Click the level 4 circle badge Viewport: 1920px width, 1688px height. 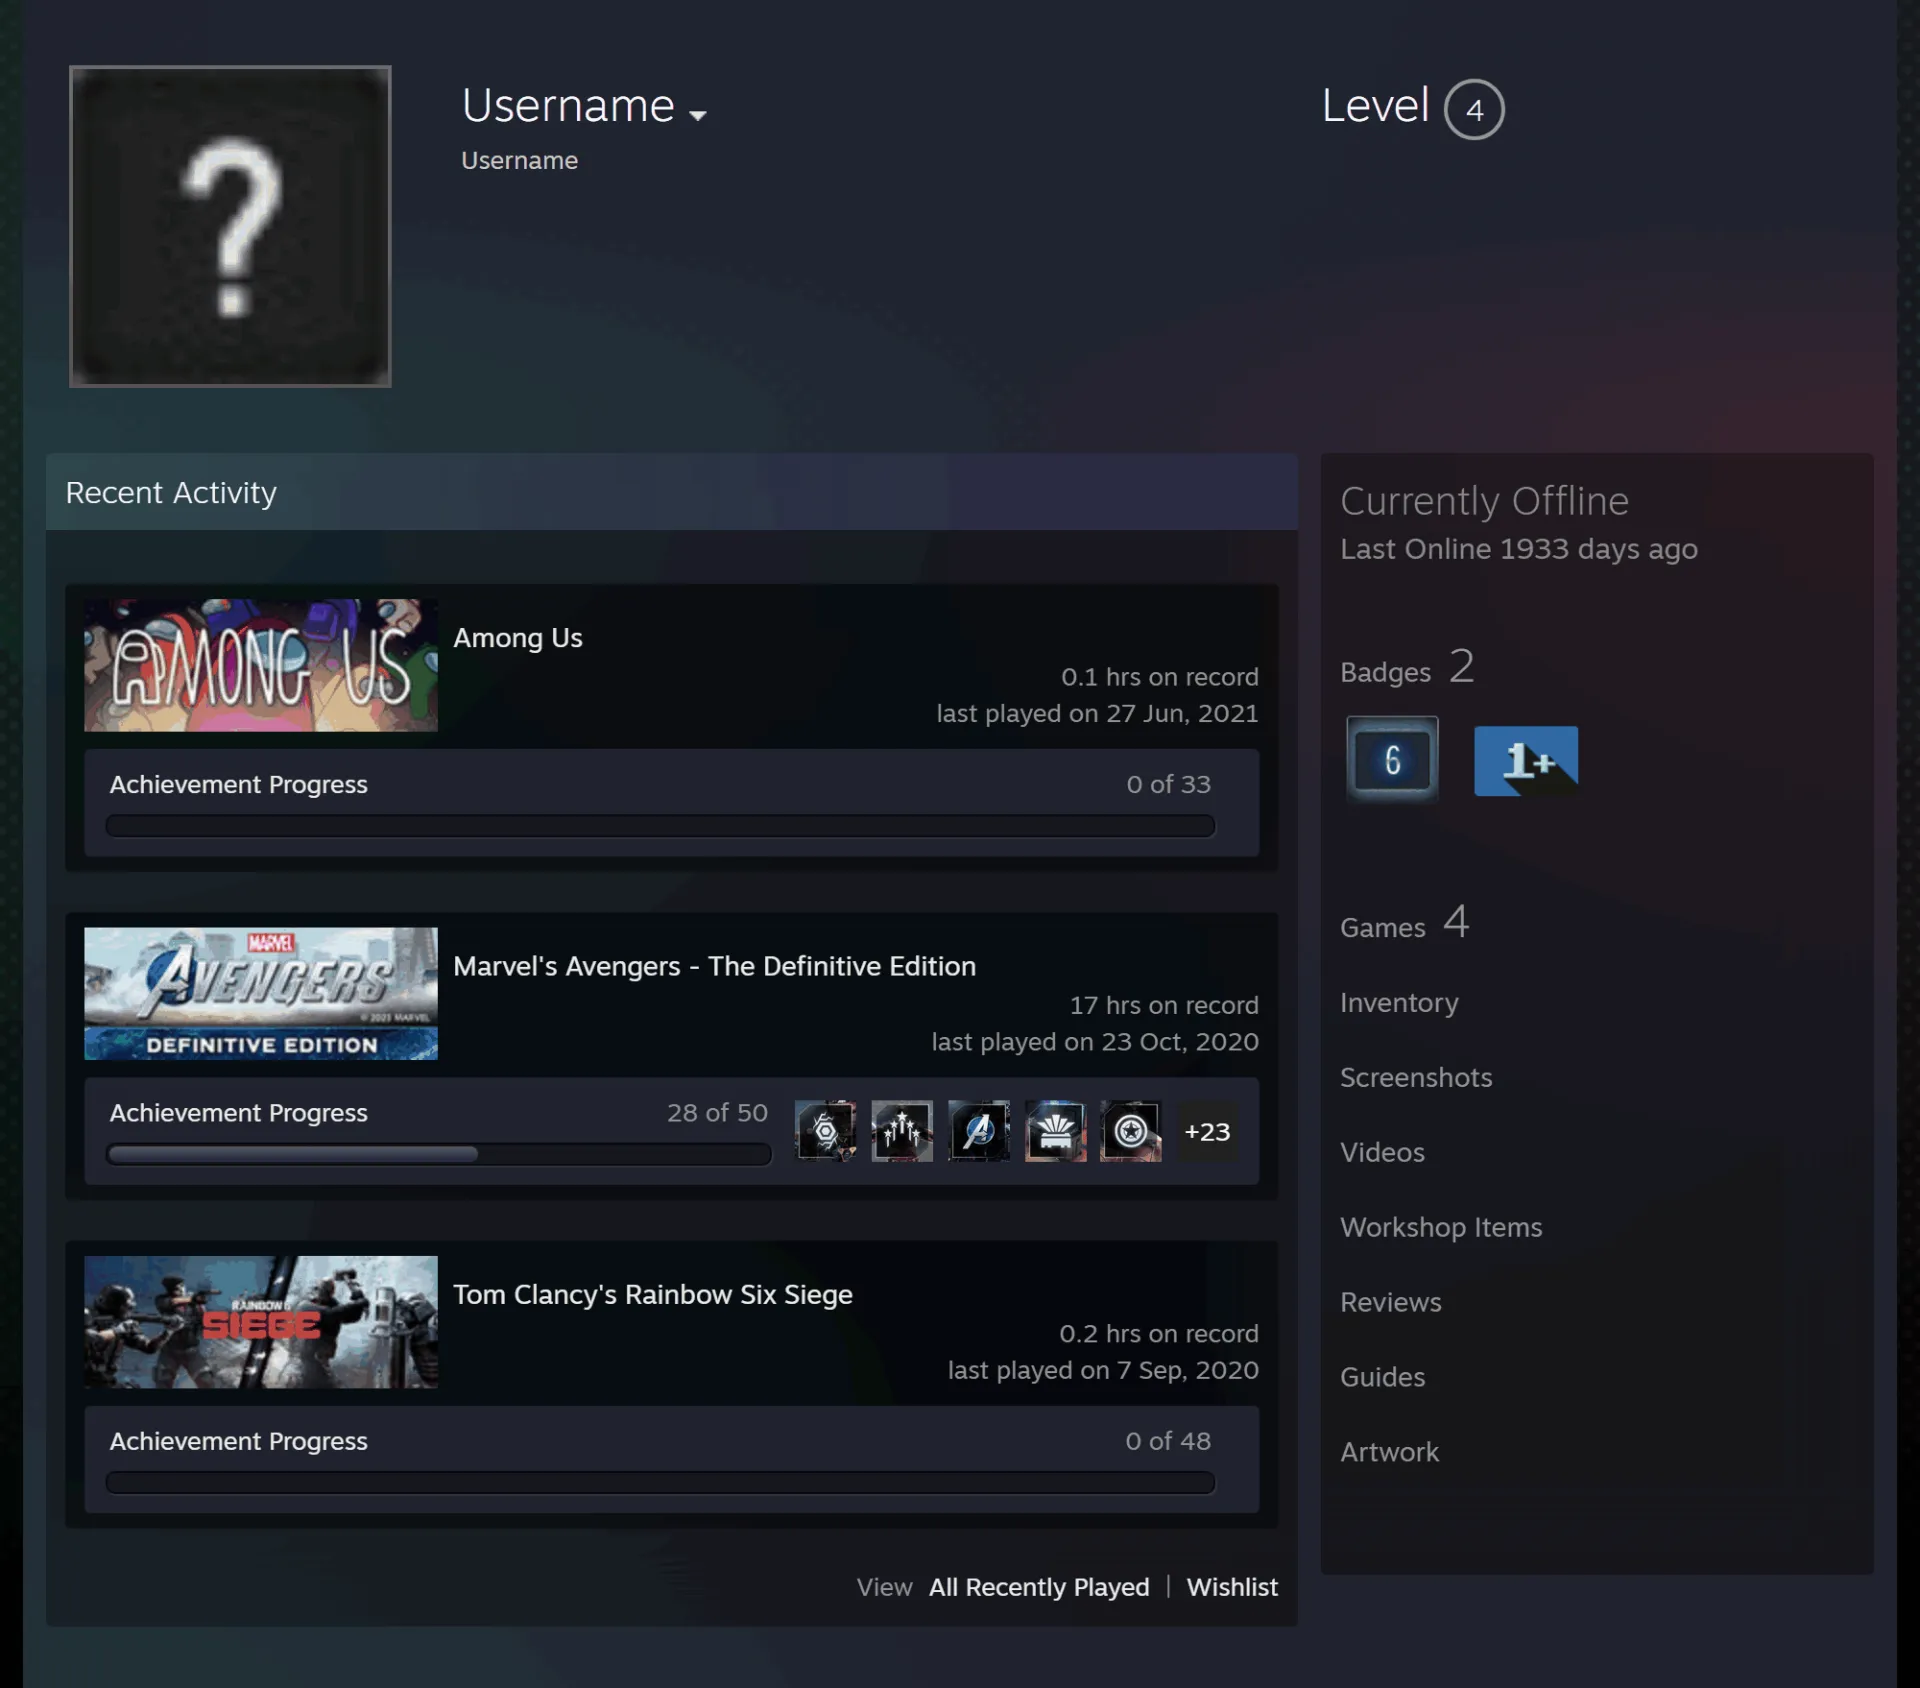1474,109
